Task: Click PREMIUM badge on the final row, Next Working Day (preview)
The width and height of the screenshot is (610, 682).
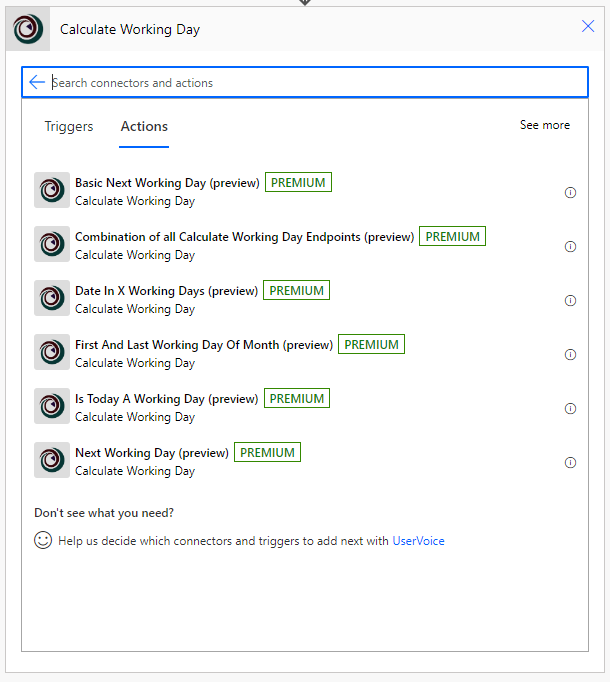Action: pyautogui.click(x=267, y=452)
